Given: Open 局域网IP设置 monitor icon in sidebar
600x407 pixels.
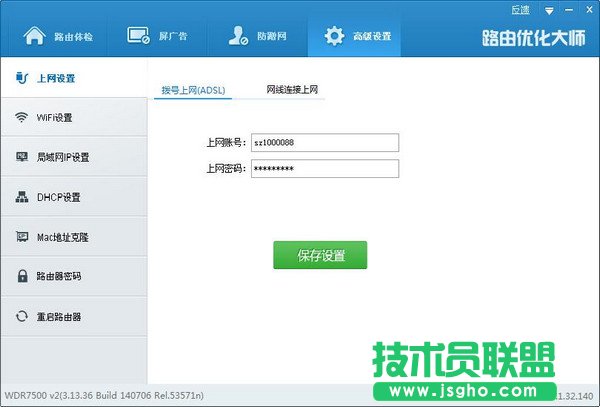Looking at the screenshot, I should pyautogui.click(x=21, y=157).
